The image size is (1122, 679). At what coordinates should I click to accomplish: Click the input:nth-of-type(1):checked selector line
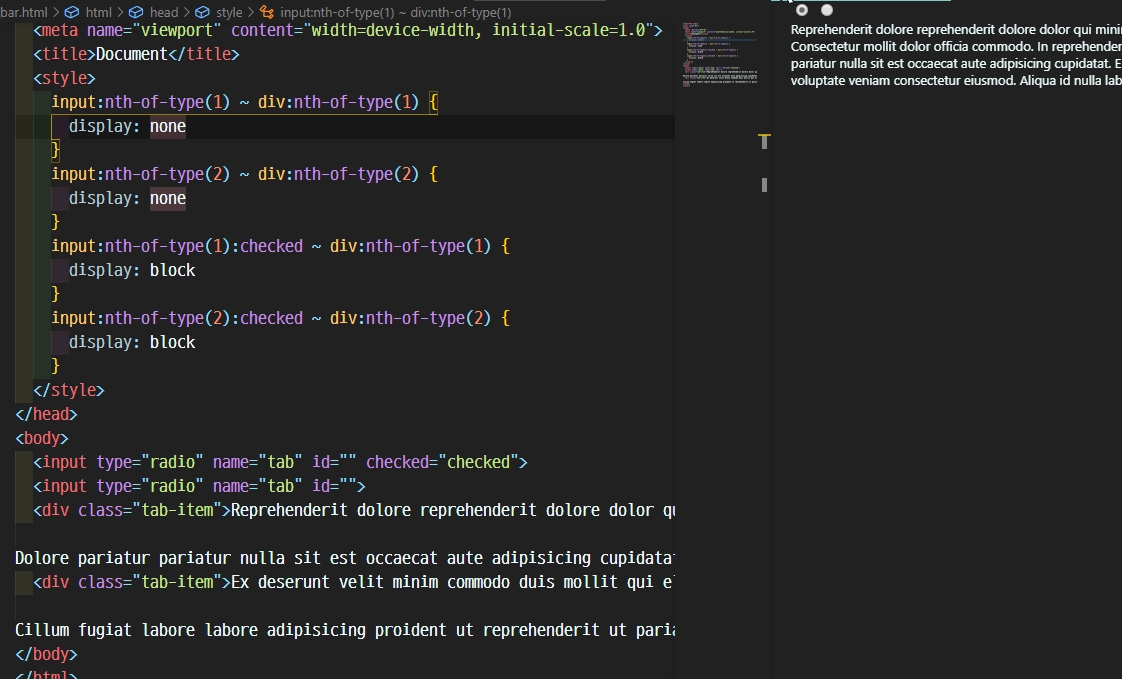click(x=280, y=246)
